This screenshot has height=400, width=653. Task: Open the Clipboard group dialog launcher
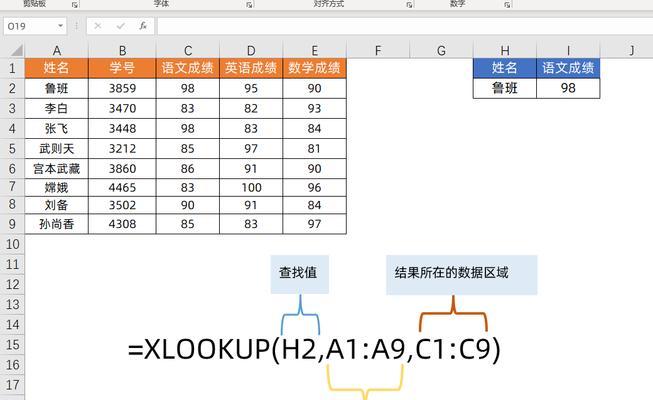pos(75,5)
